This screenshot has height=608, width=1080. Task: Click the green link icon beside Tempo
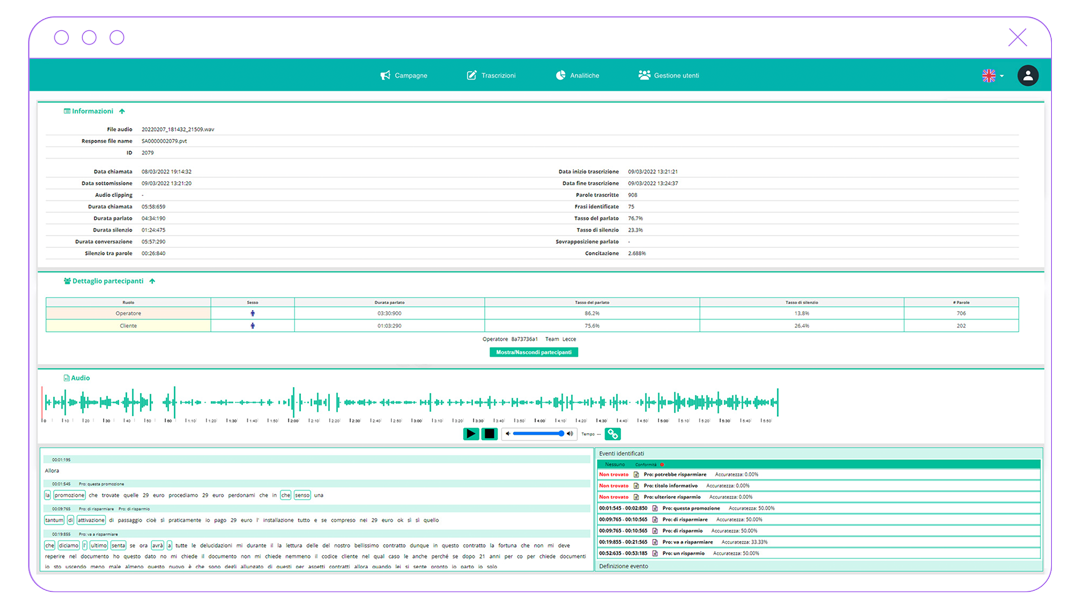[x=613, y=434]
